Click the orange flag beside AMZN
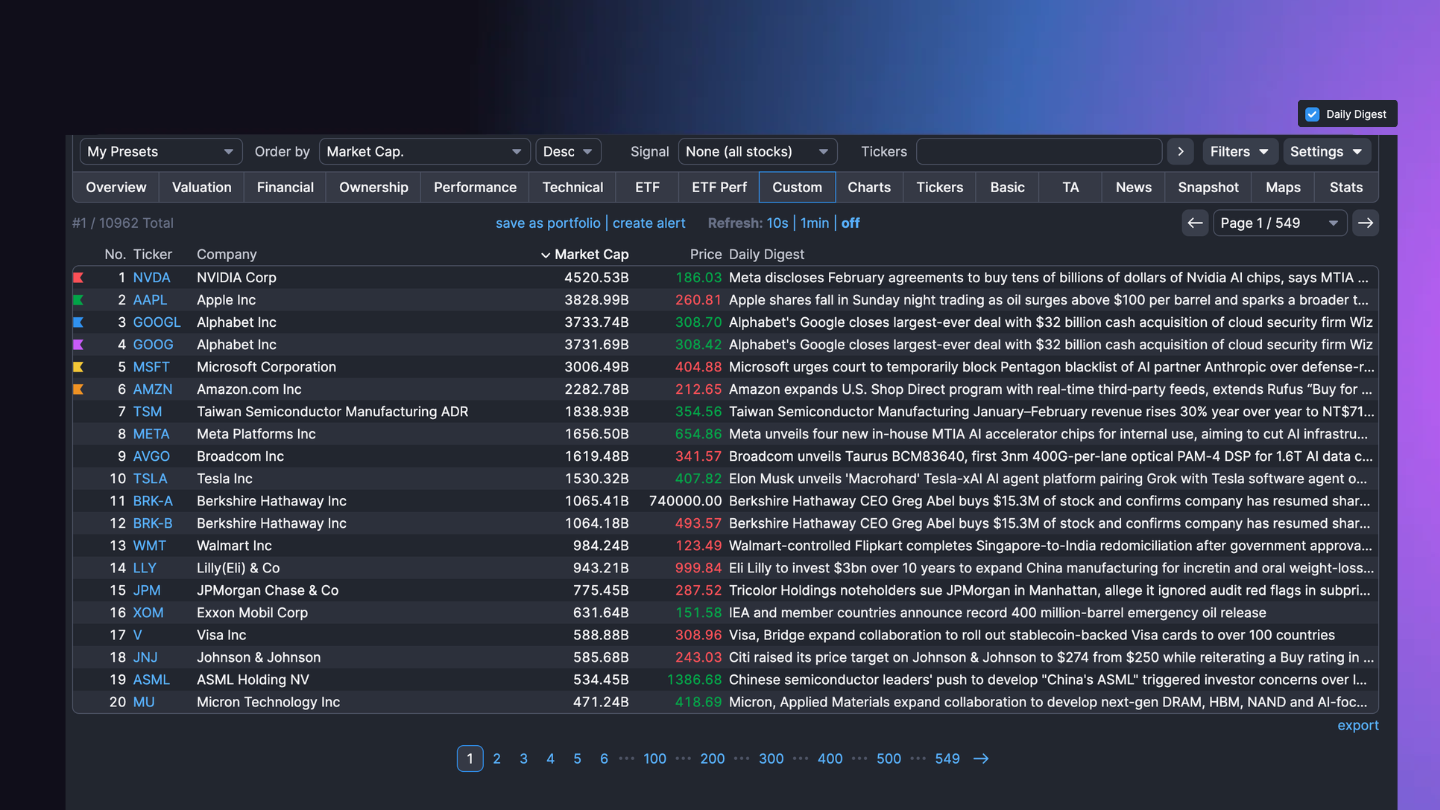The width and height of the screenshot is (1440, 810). [x=78, y=390]
